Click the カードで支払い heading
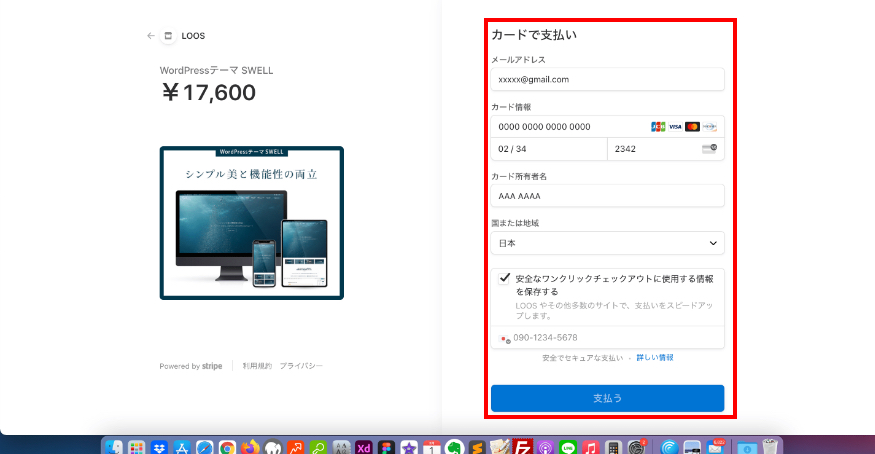 click(534, 35)
